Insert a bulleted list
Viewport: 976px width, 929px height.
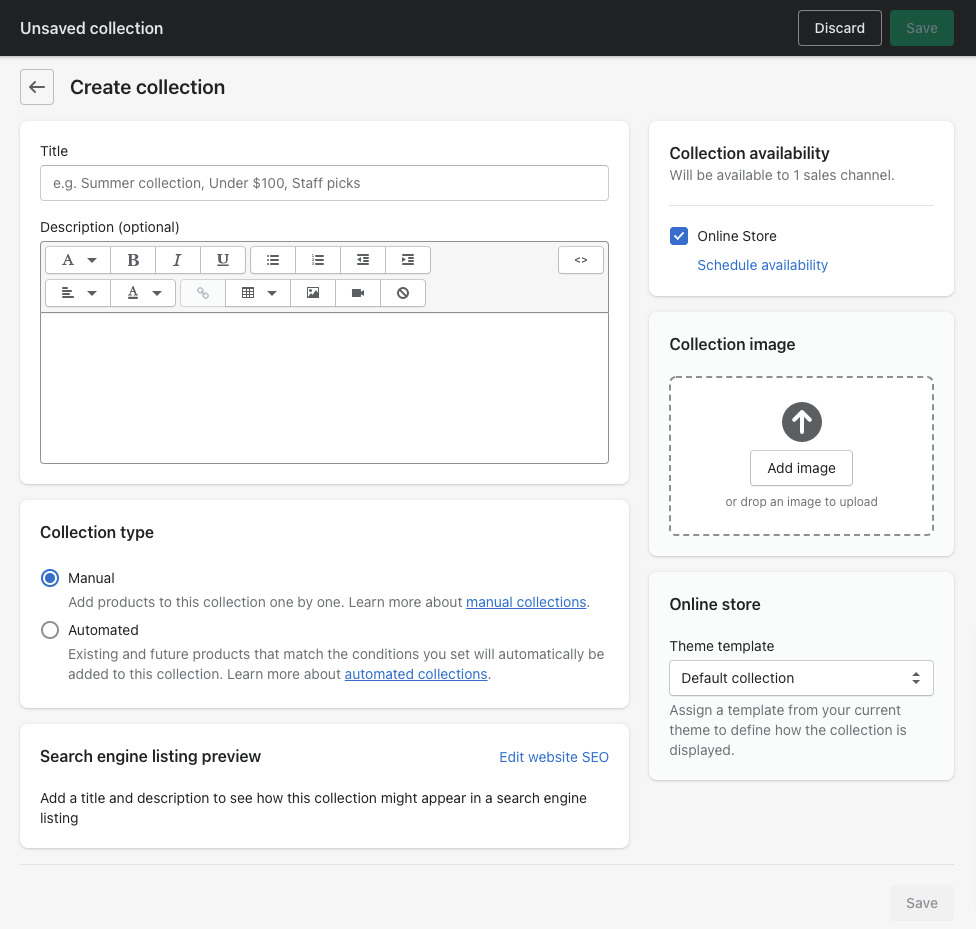[x=273, y=260]
